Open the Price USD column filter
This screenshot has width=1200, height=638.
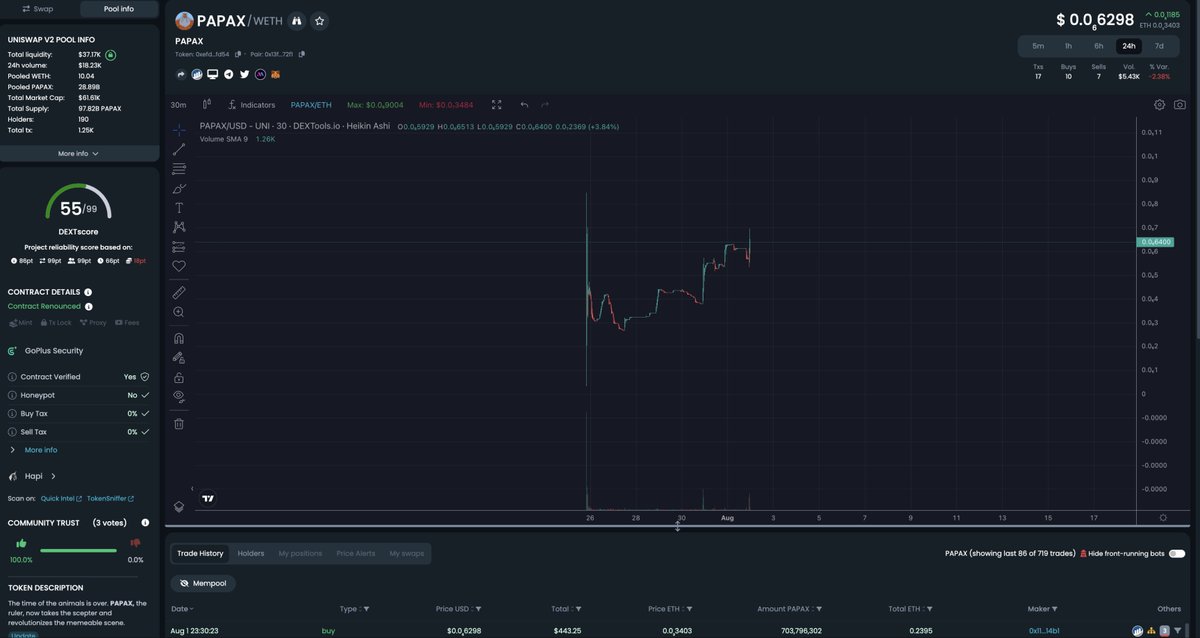click(x=478, y=608)
